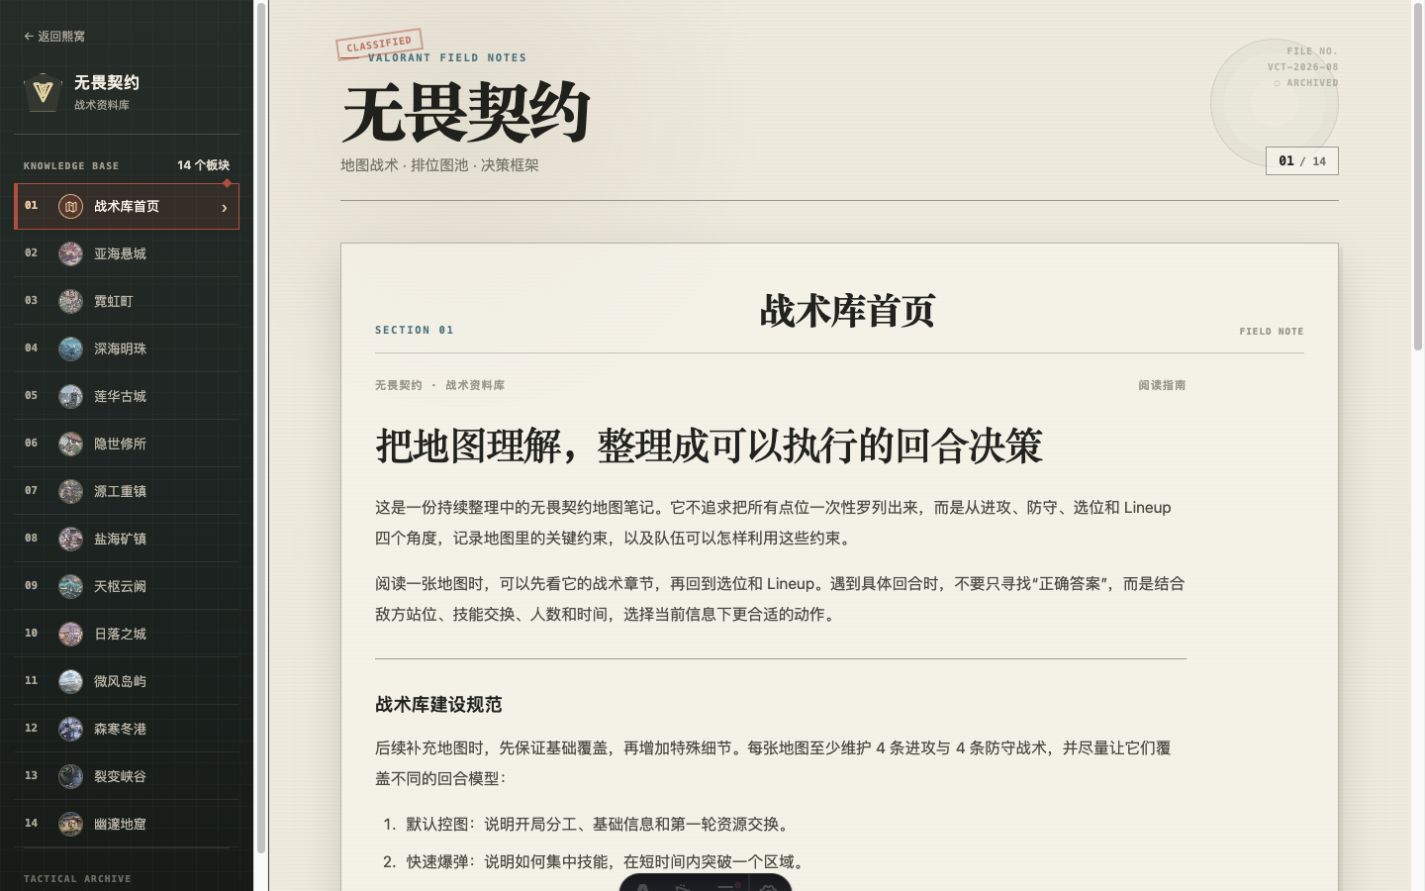Click the 战术资料库 subtitle under sidebar logo
1425x891 pixels.
coord(102,105)
